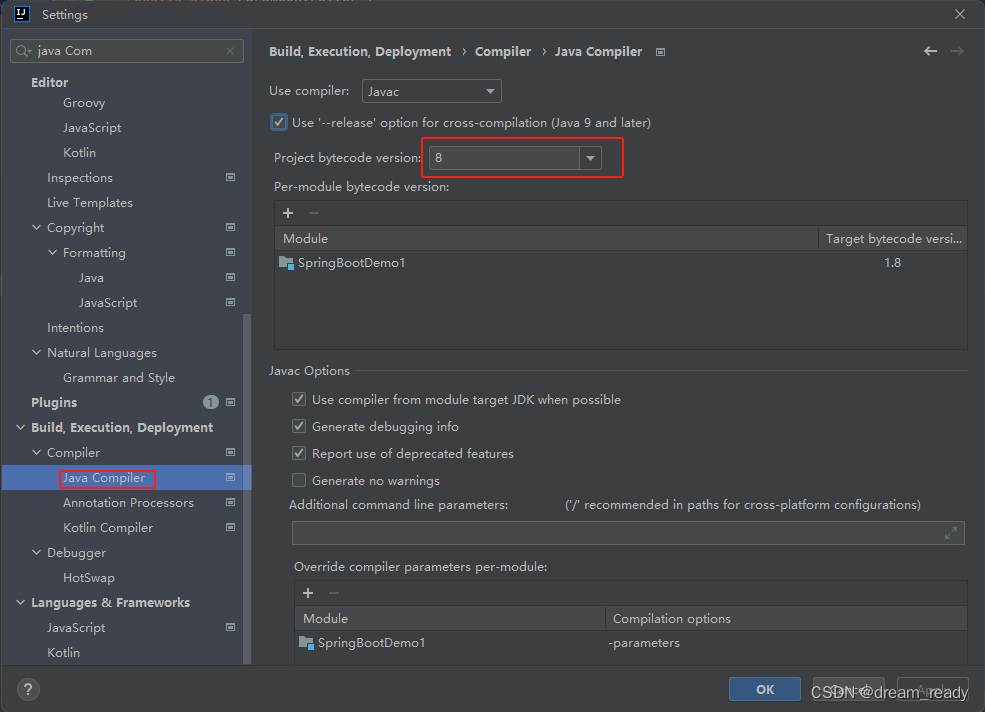Click the Plugins update count badge
This screenshot has height=712, width=985.
(210, 402)
